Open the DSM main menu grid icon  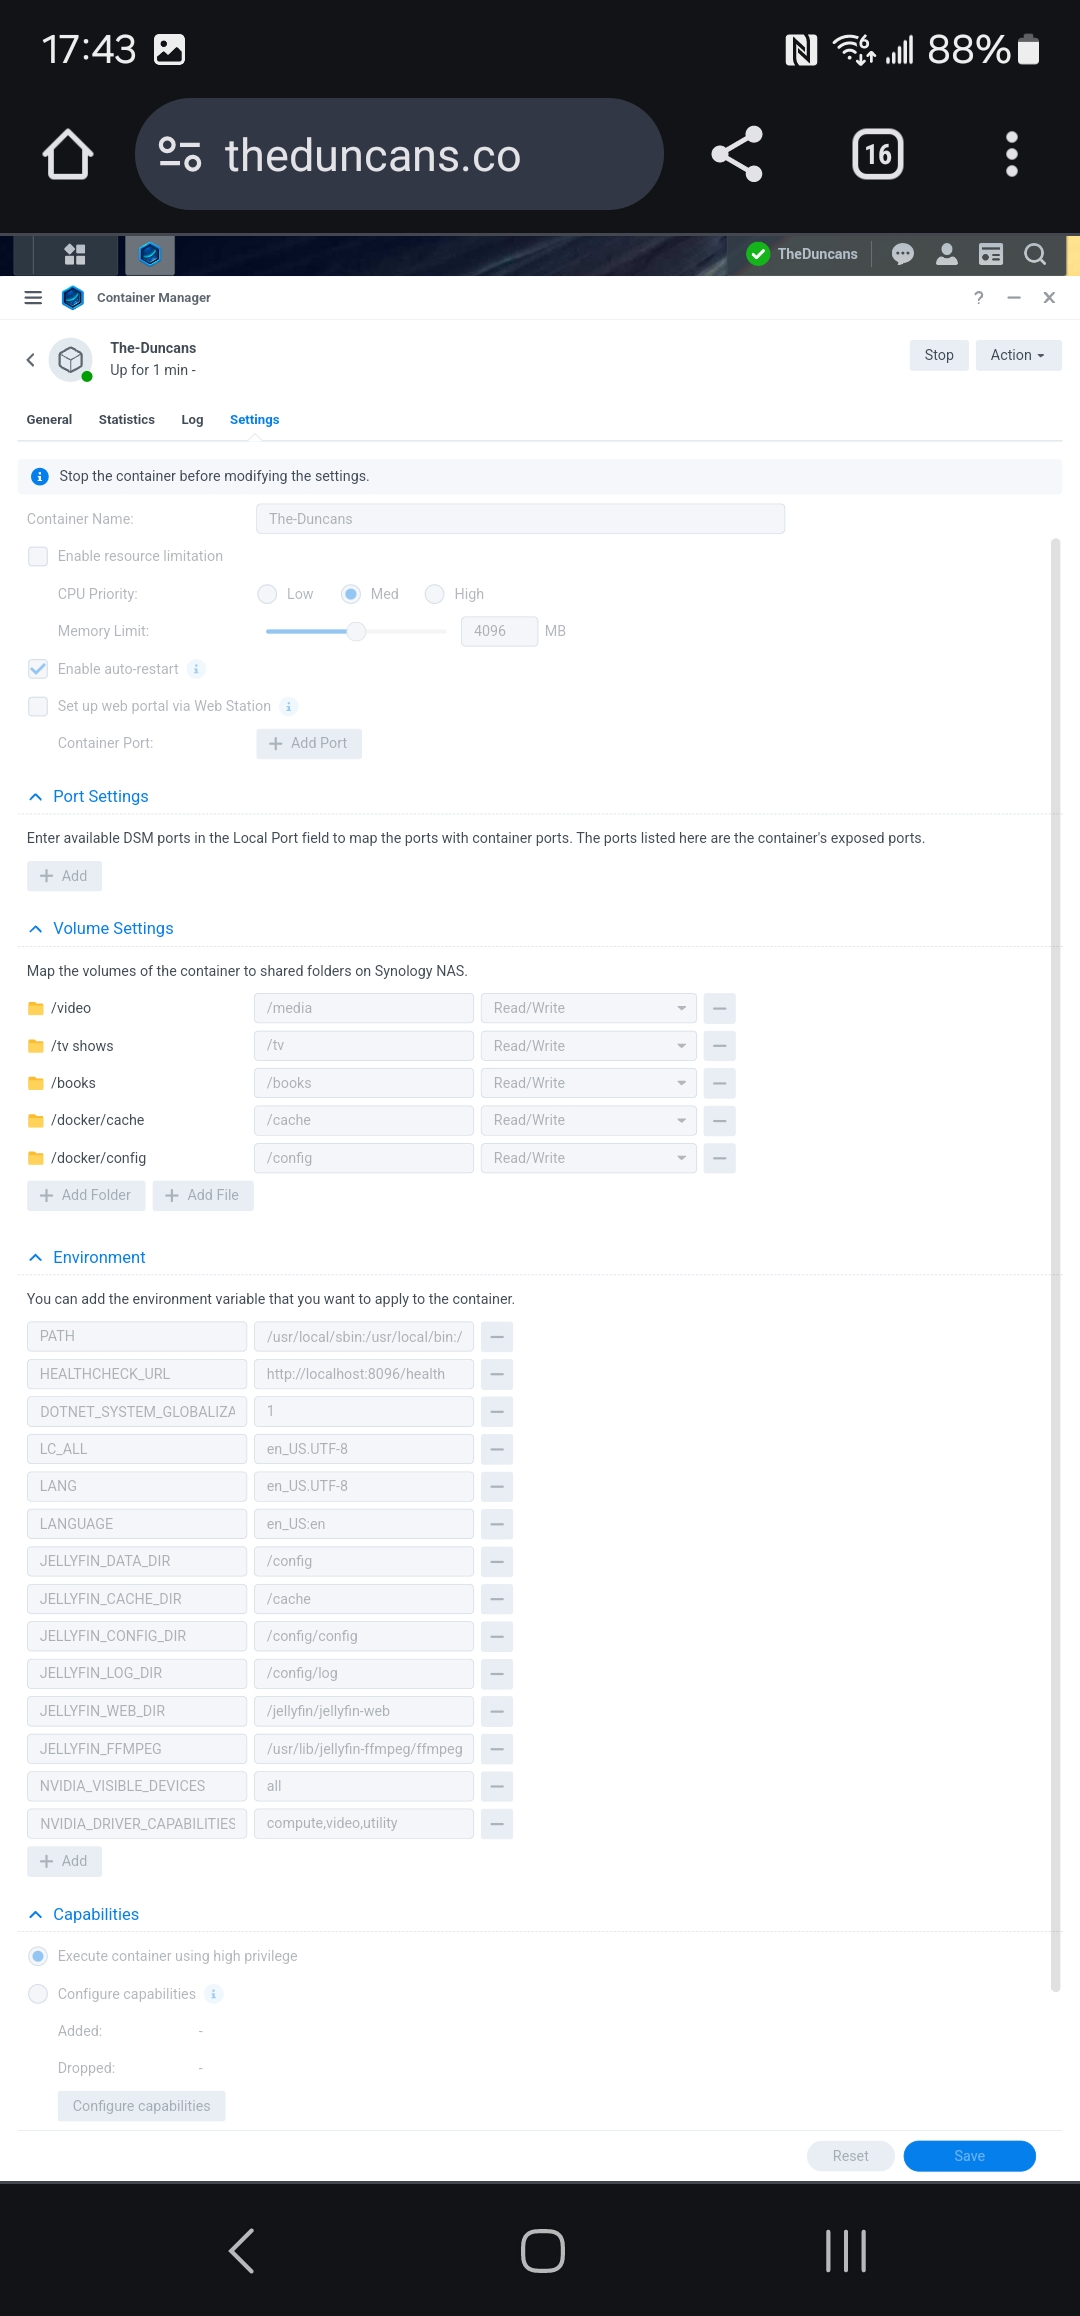(x=75, y=255)
